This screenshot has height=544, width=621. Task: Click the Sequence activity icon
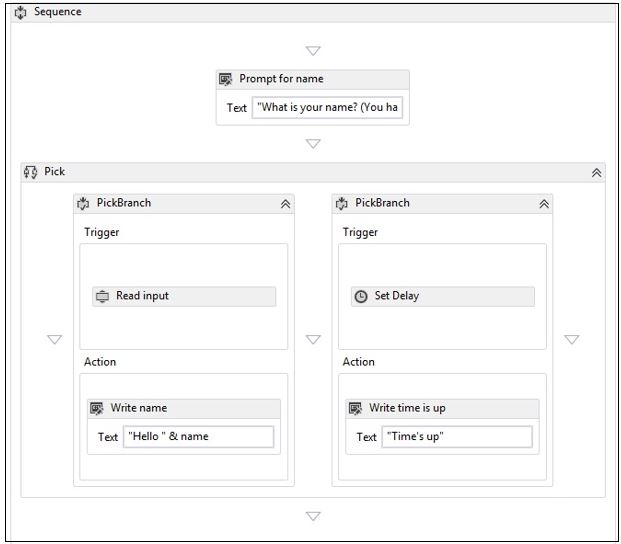pos(19,12)
